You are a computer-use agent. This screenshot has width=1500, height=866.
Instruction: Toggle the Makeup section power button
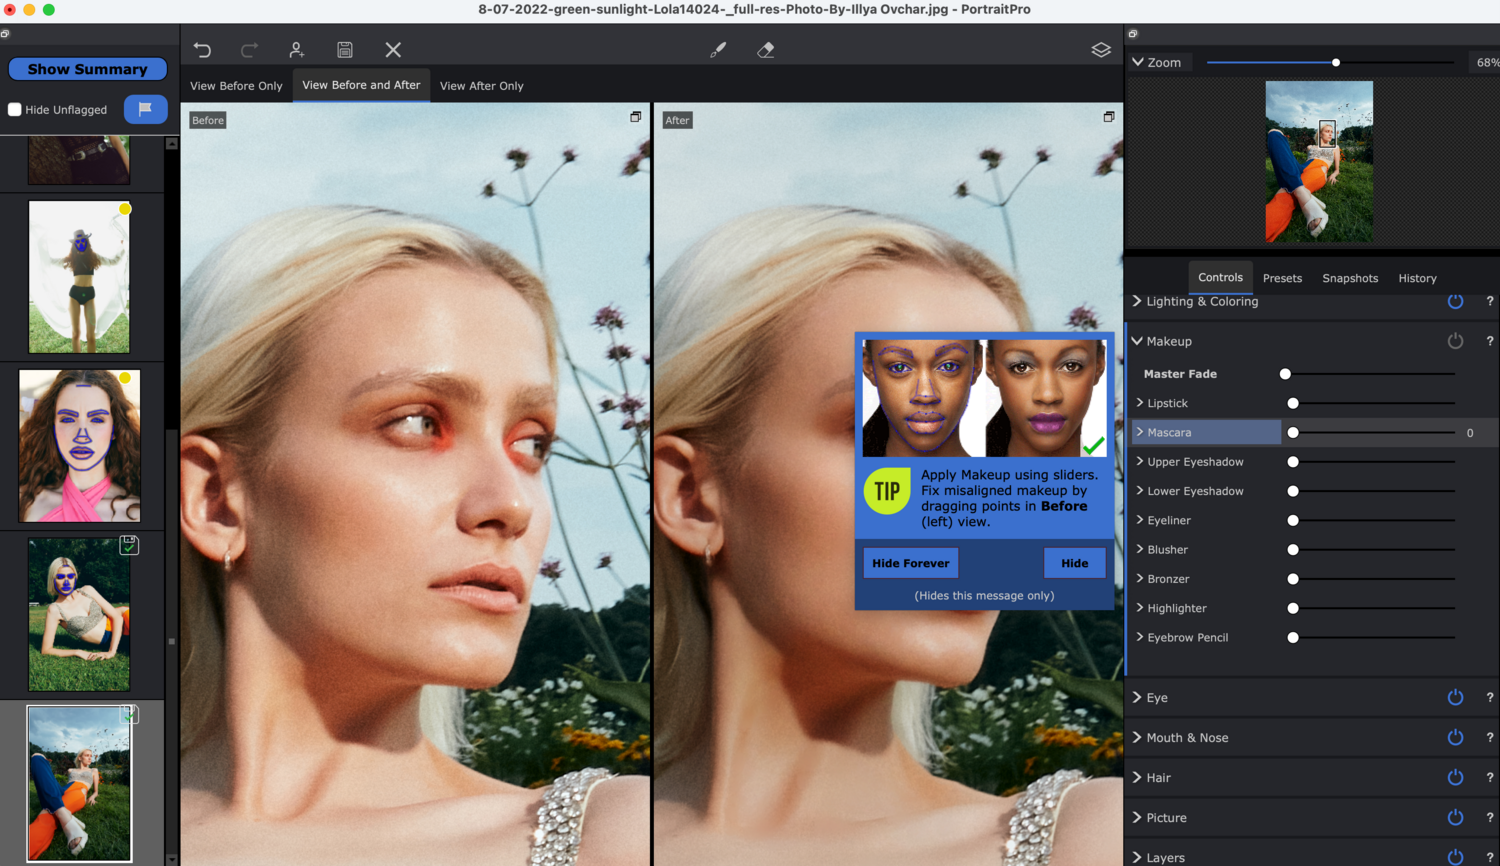[1455, 341]
